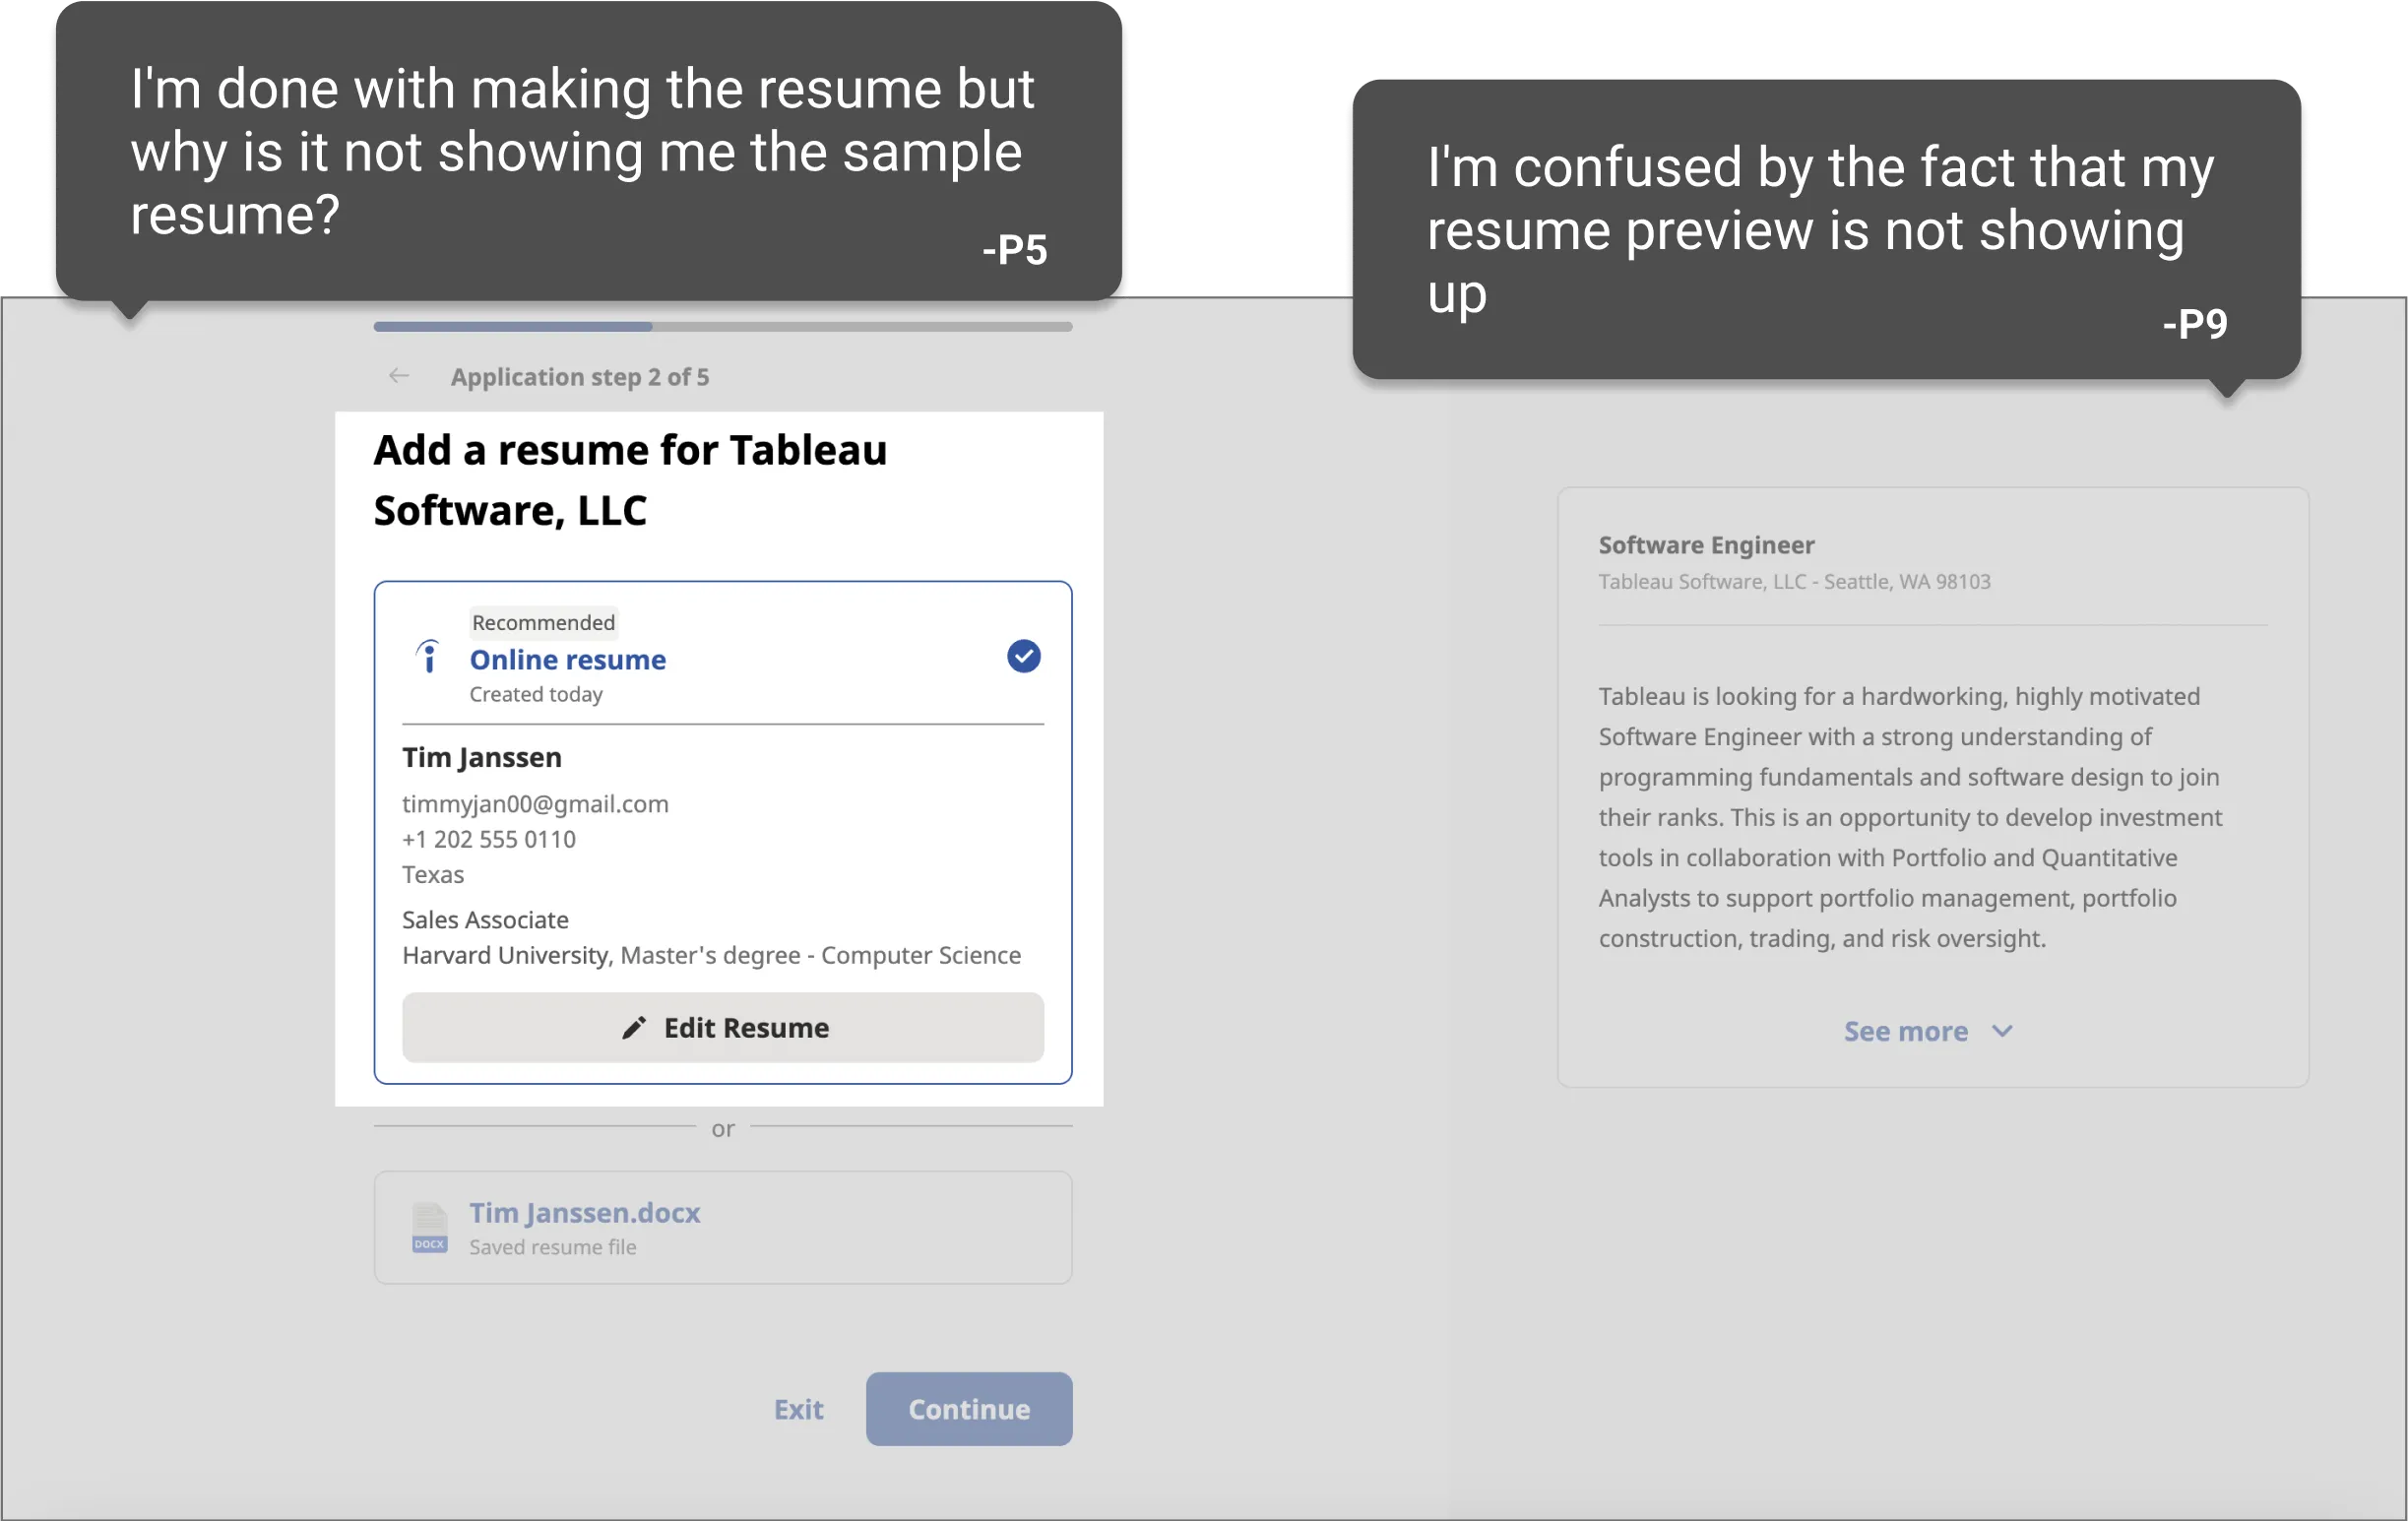Open the Edit Resume button
Screen dimensions: 2408x1521
coord(723,1028)
